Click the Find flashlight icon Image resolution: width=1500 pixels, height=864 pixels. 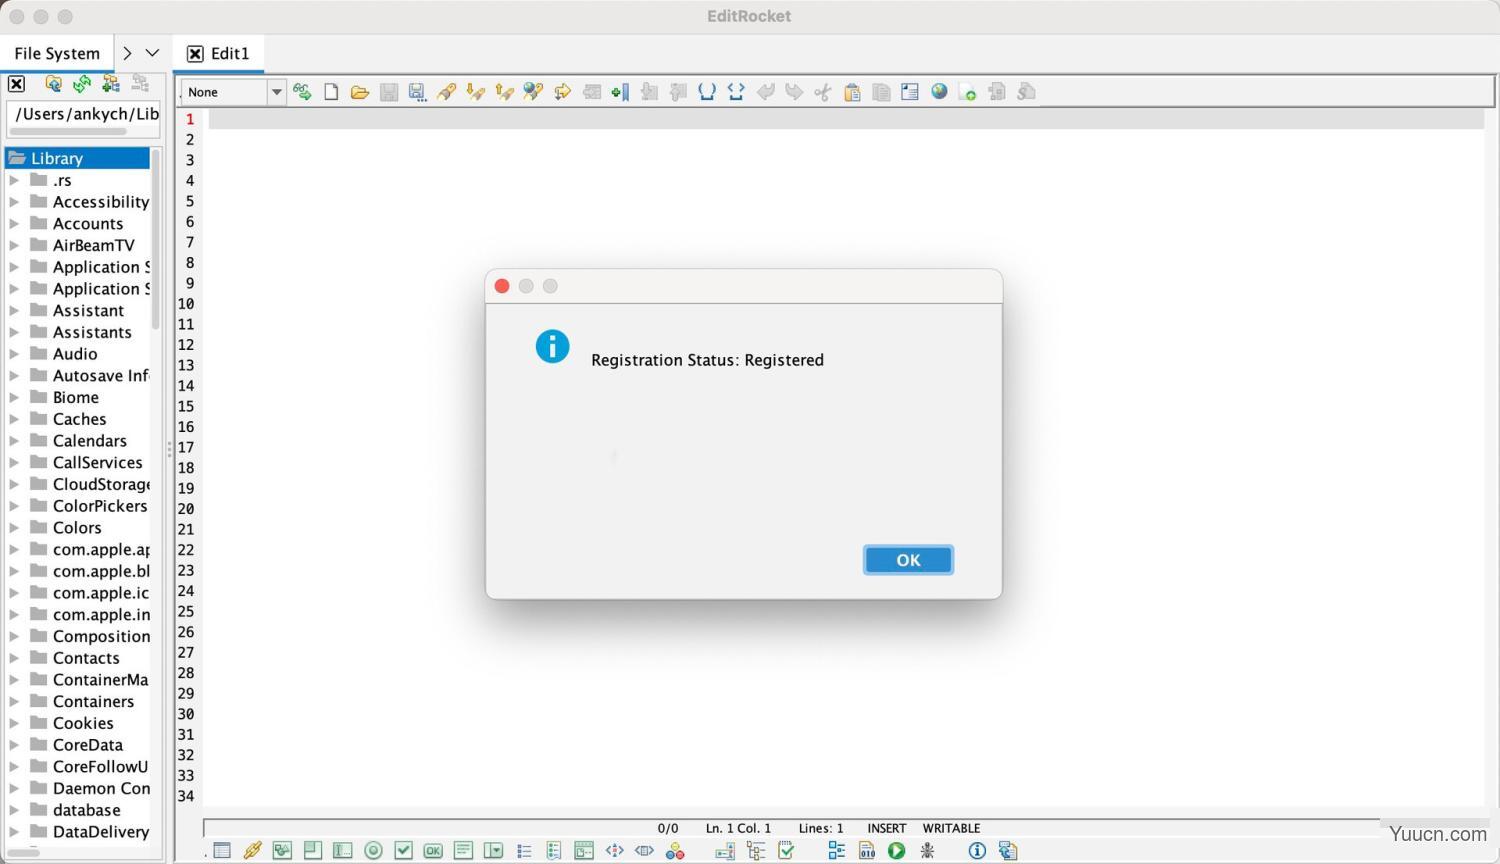coord(447,92)
